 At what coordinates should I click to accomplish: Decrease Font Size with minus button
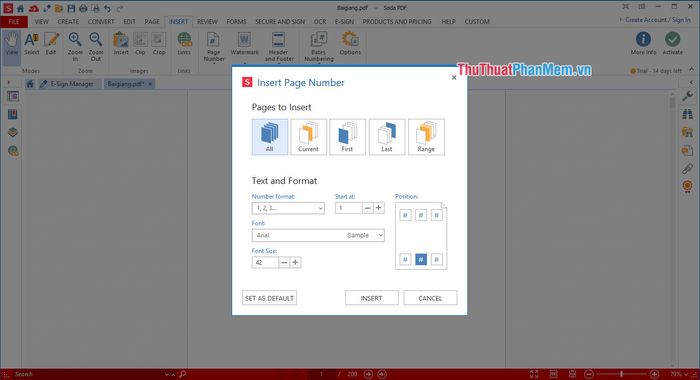point(284,263)
